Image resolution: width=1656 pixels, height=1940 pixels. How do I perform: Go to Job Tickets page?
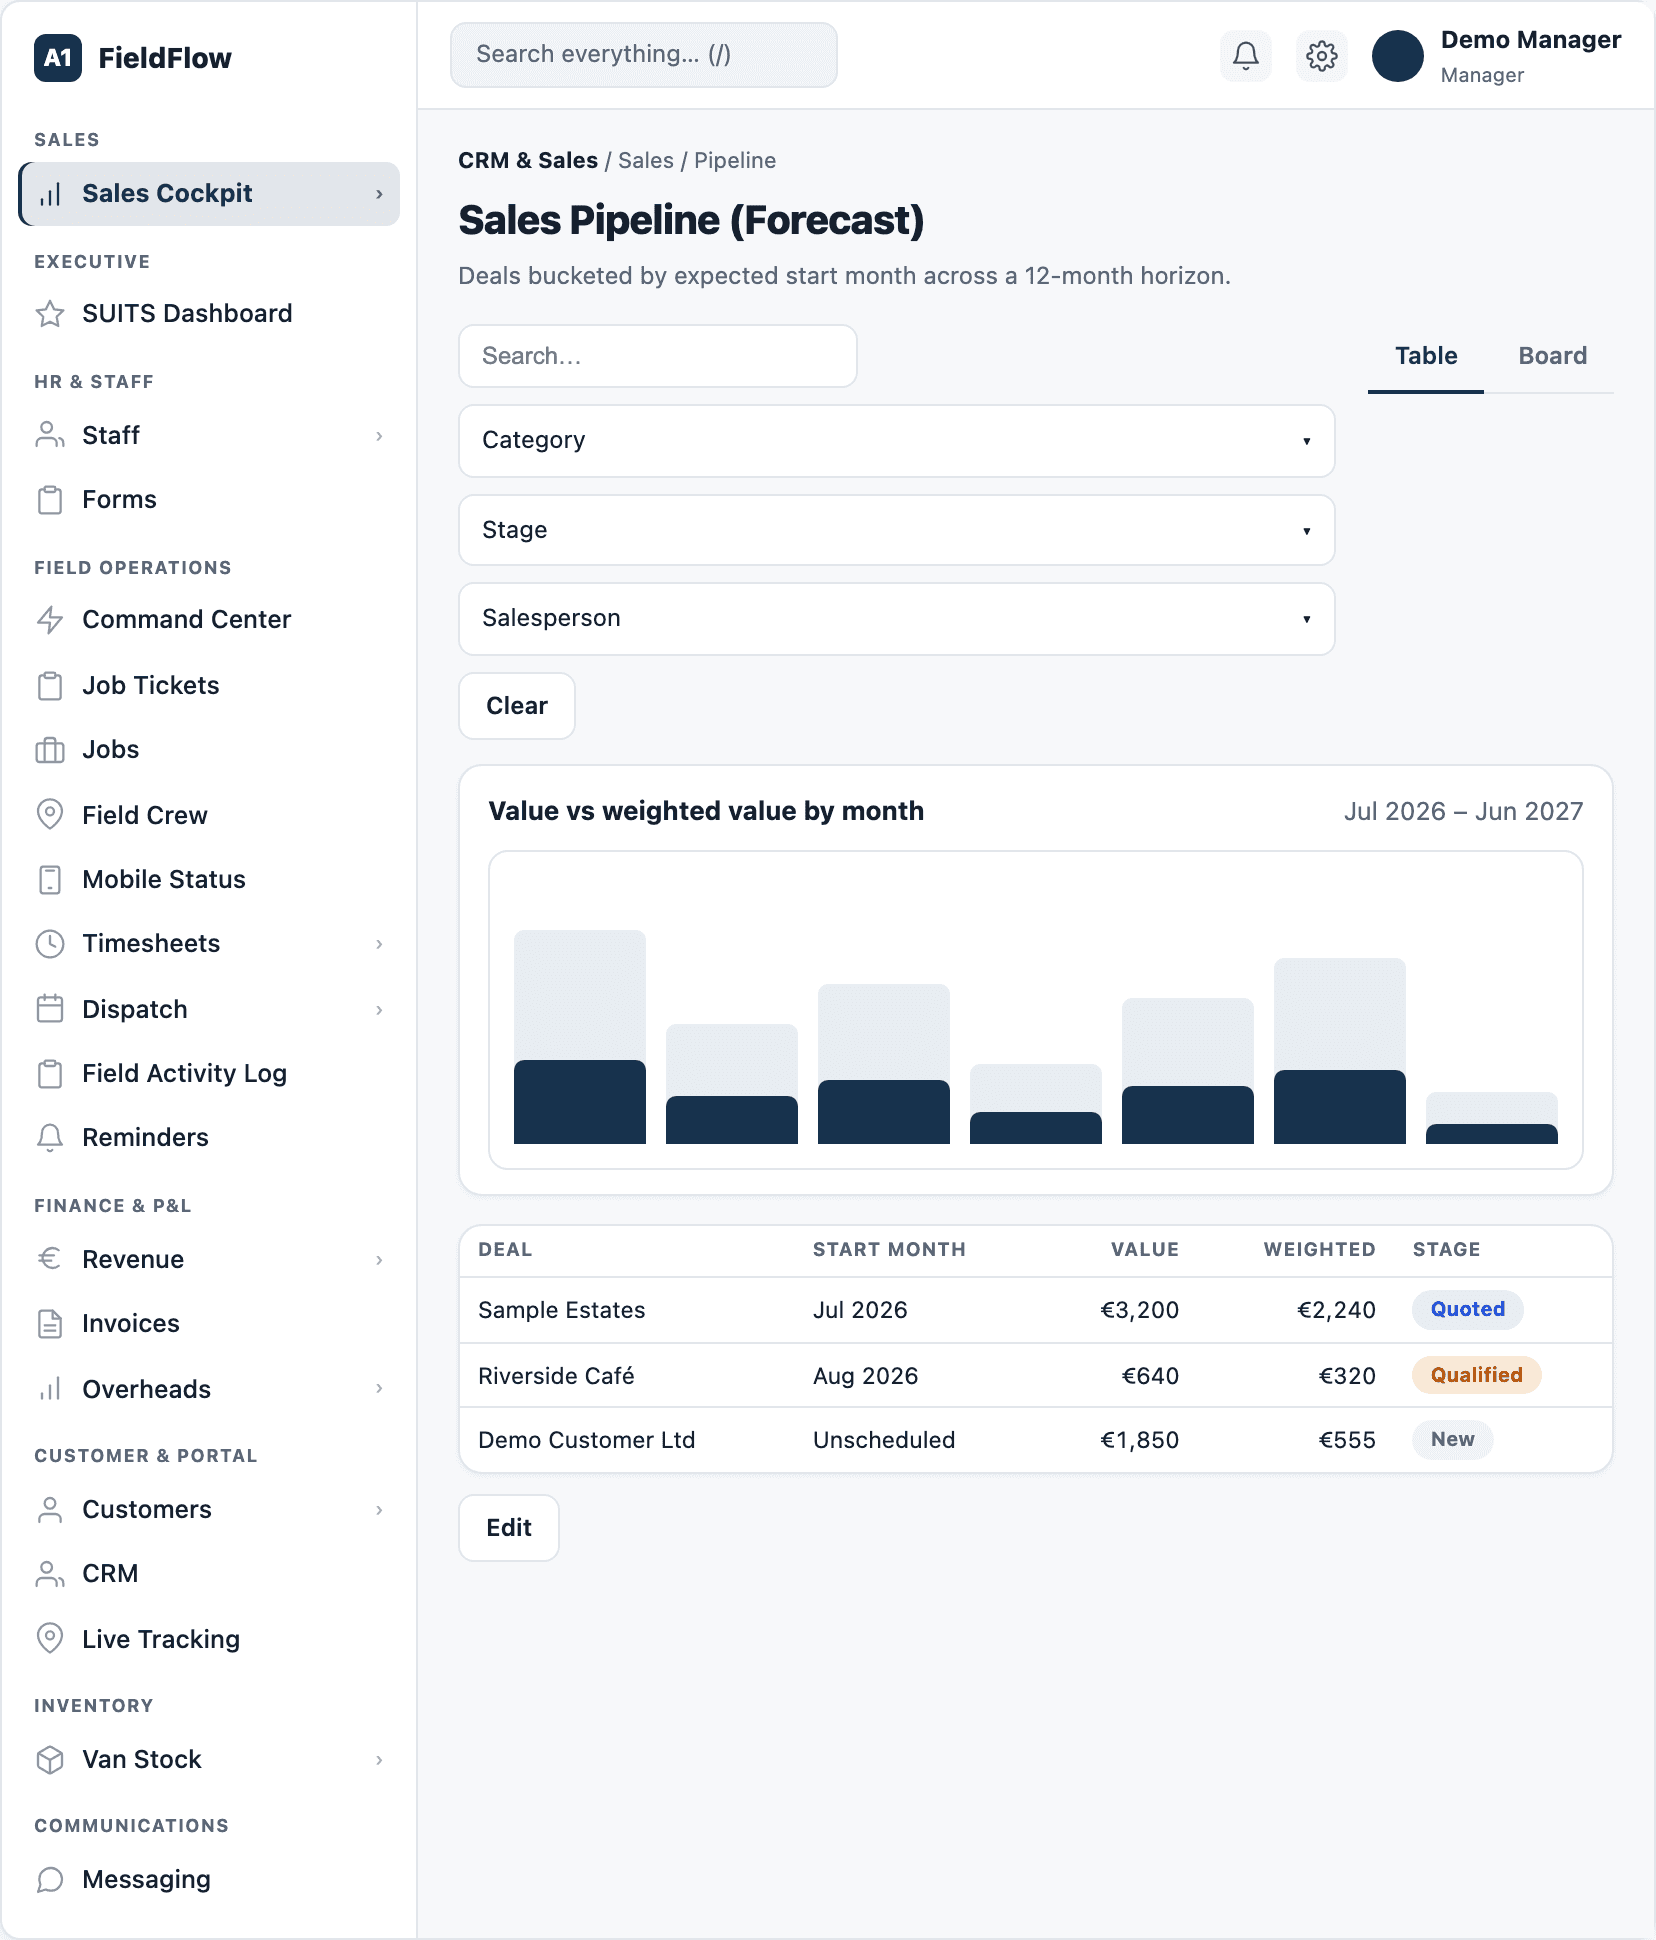coord(208,686)
